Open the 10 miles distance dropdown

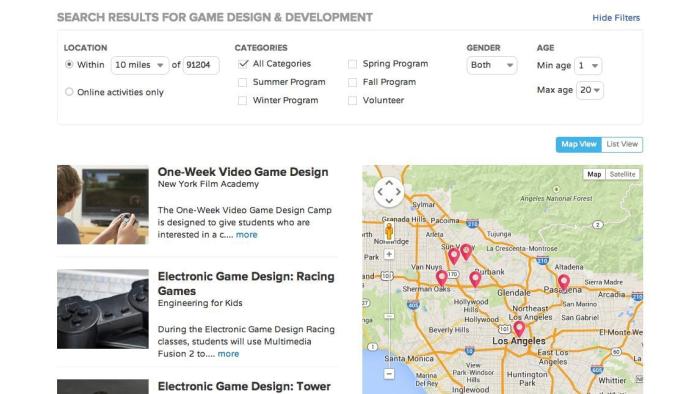[x=140, y=65]
